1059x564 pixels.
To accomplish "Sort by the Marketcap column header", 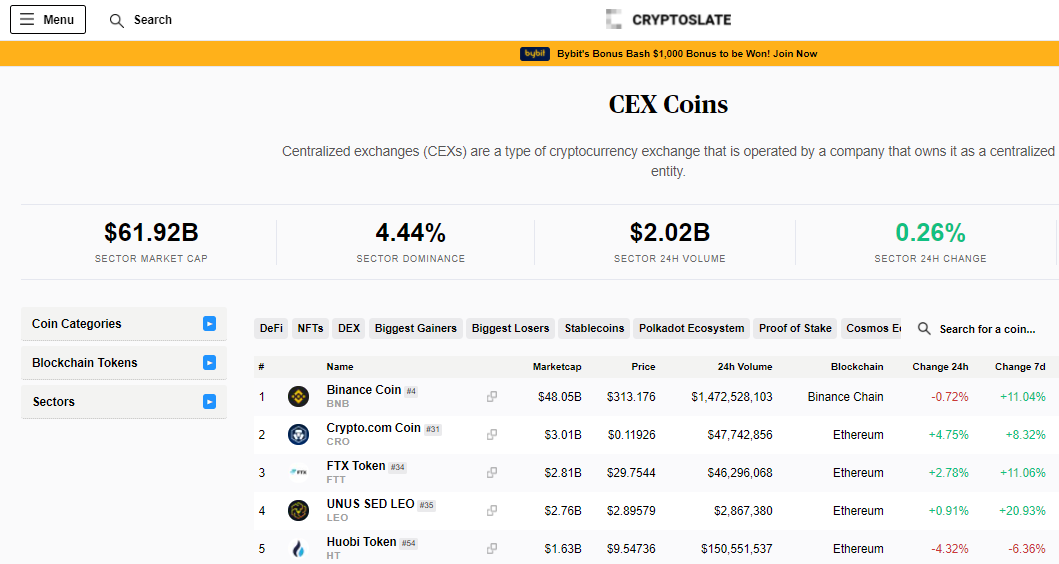I will coord(557,367).
